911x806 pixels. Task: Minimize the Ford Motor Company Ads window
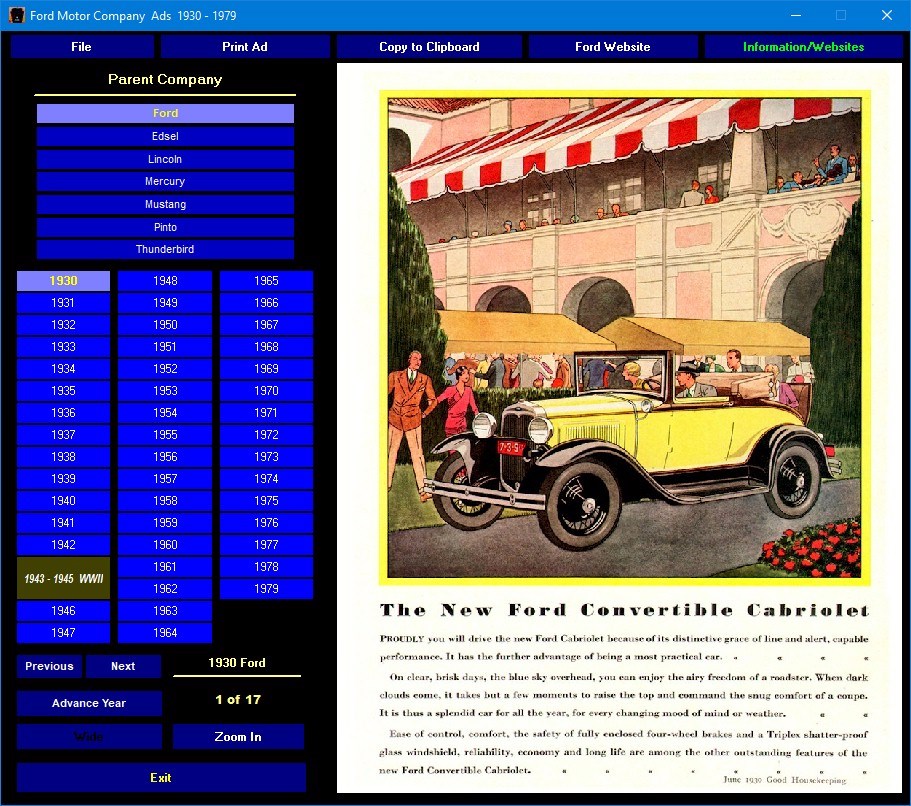tap(796, 15)
